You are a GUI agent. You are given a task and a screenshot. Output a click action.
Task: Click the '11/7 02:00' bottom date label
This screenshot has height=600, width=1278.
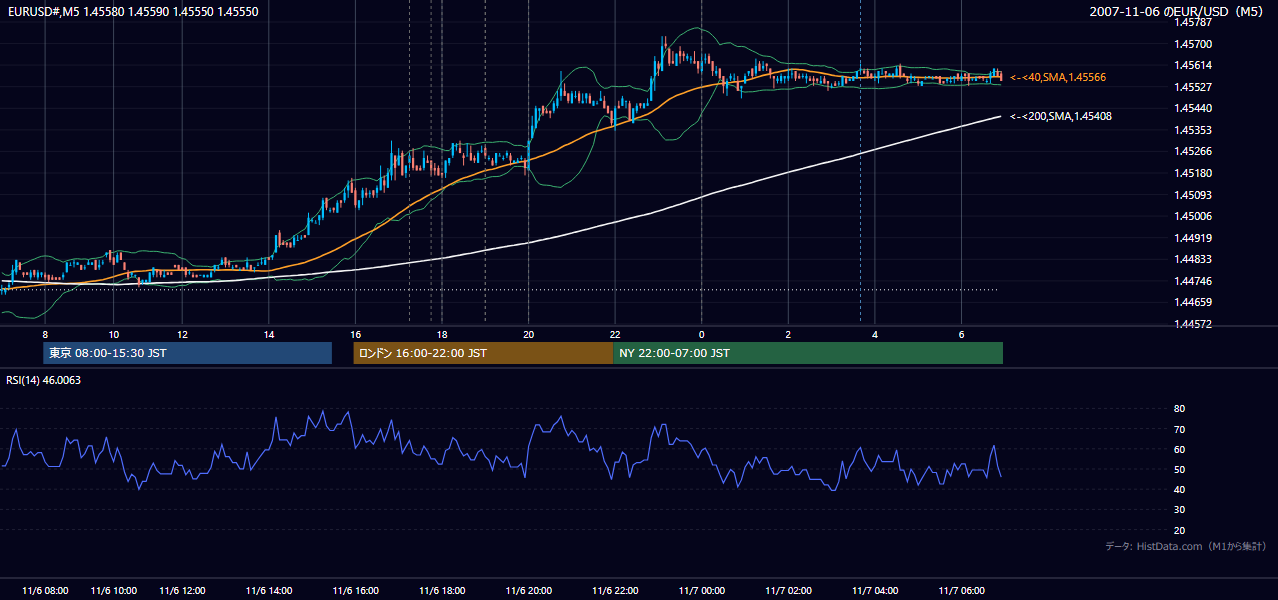[x=788, y=590]
